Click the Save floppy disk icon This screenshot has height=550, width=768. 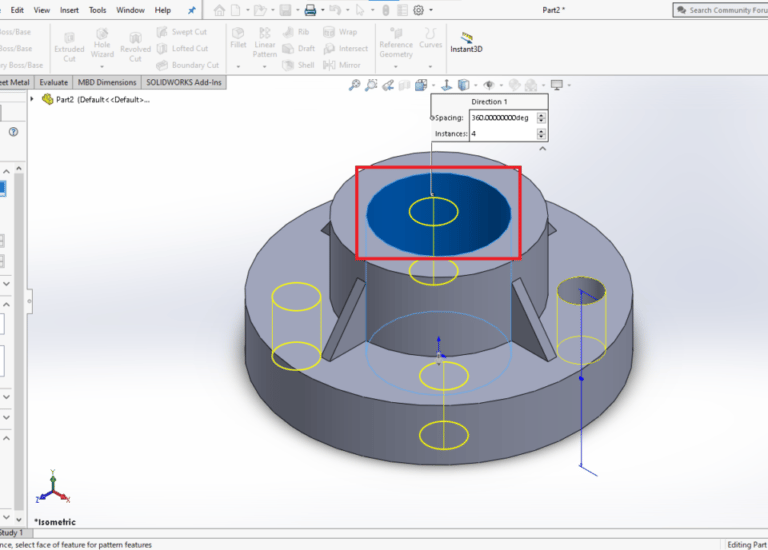[x=285, y=10]
